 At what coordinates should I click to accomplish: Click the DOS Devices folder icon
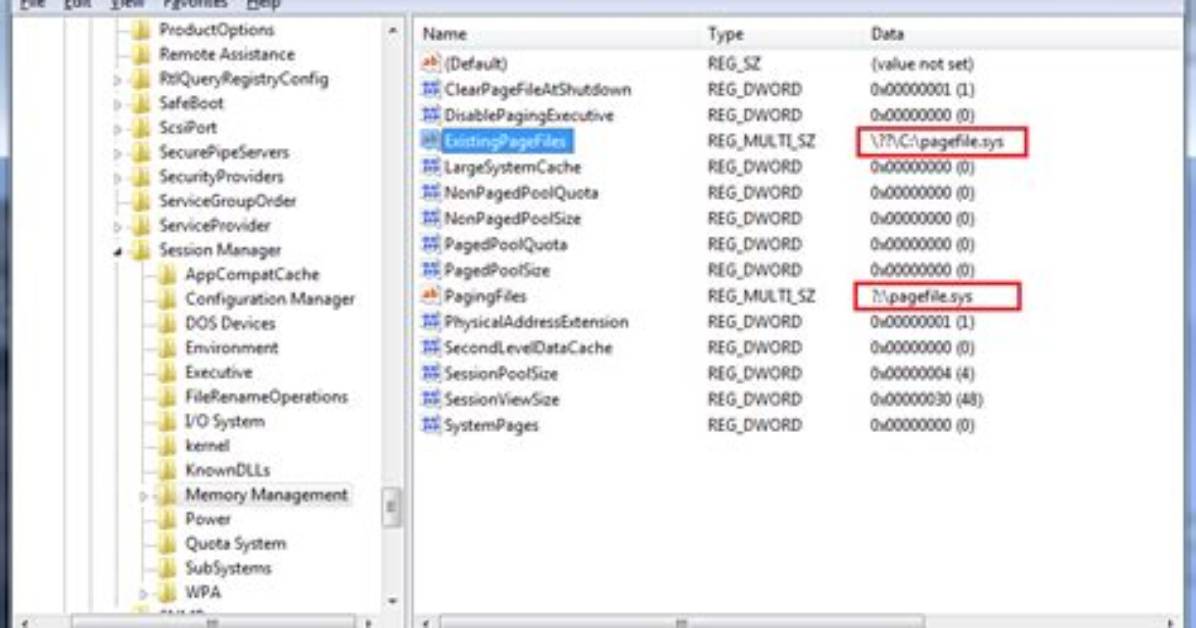pyautogui.click(x=167, y=323)
